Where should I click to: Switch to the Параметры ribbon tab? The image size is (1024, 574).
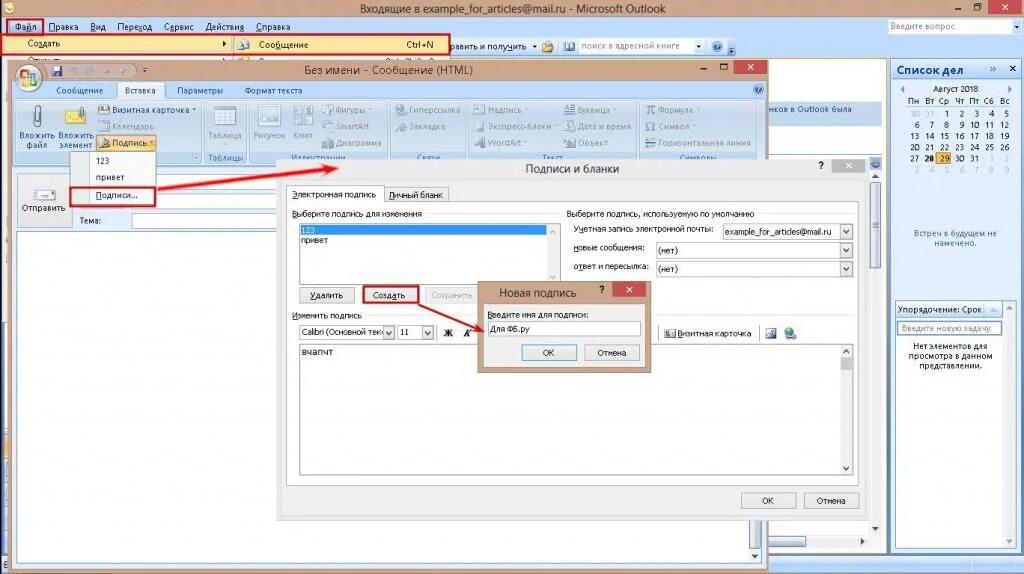pyautogui.click(x=200, y=91)
